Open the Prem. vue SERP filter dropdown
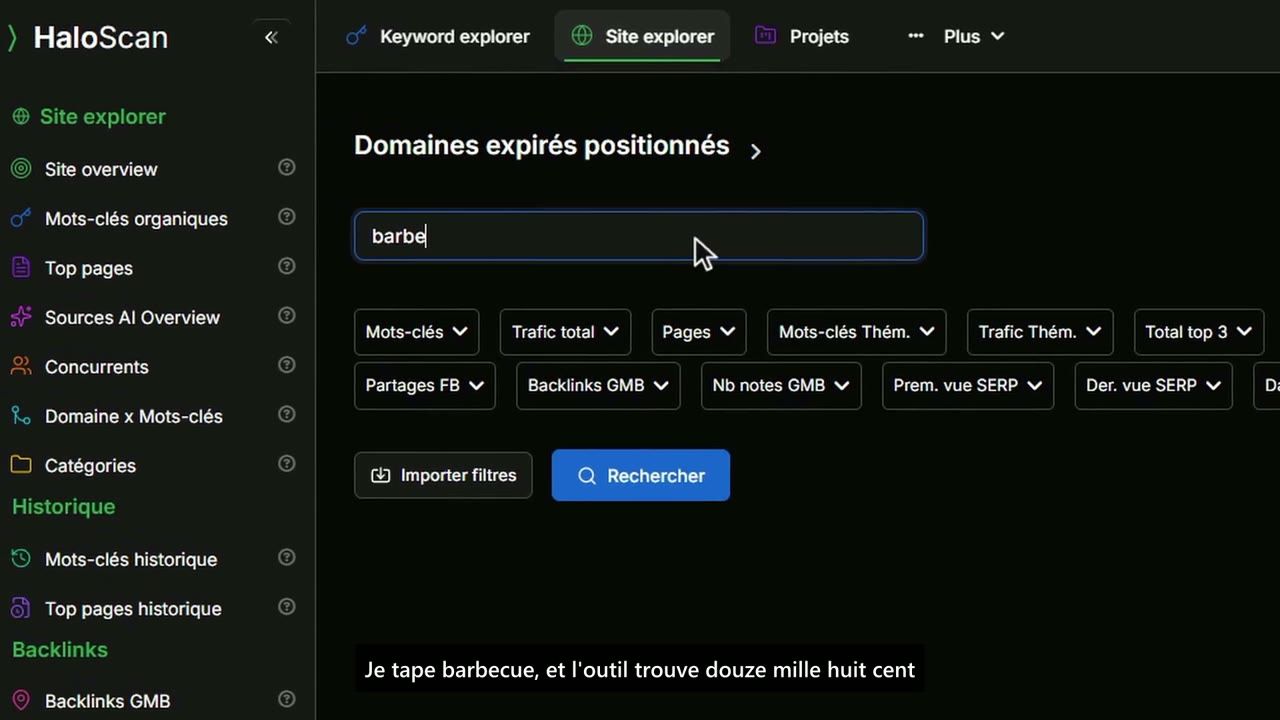 point(968,385)
